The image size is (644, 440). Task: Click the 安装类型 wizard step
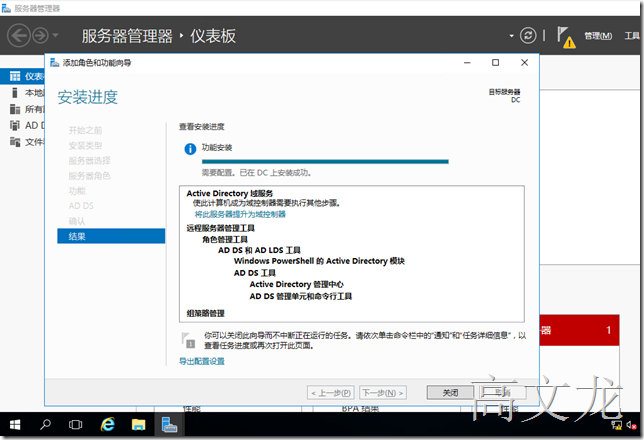coord(85,145)
